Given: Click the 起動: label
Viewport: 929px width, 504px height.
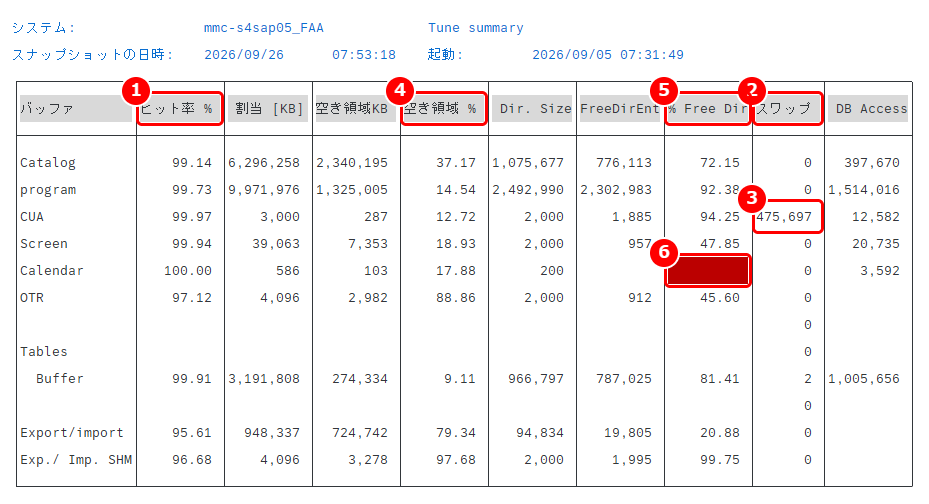Looking at the screenshot, I should (444, 54).
